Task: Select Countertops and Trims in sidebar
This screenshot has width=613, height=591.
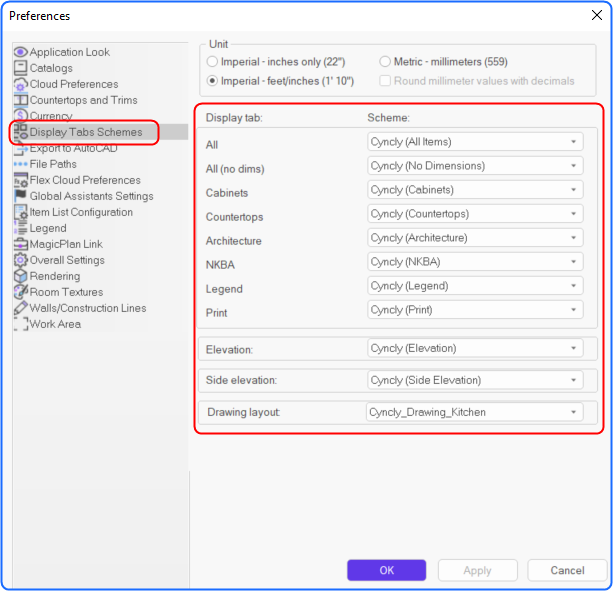Action: [84, 100]
